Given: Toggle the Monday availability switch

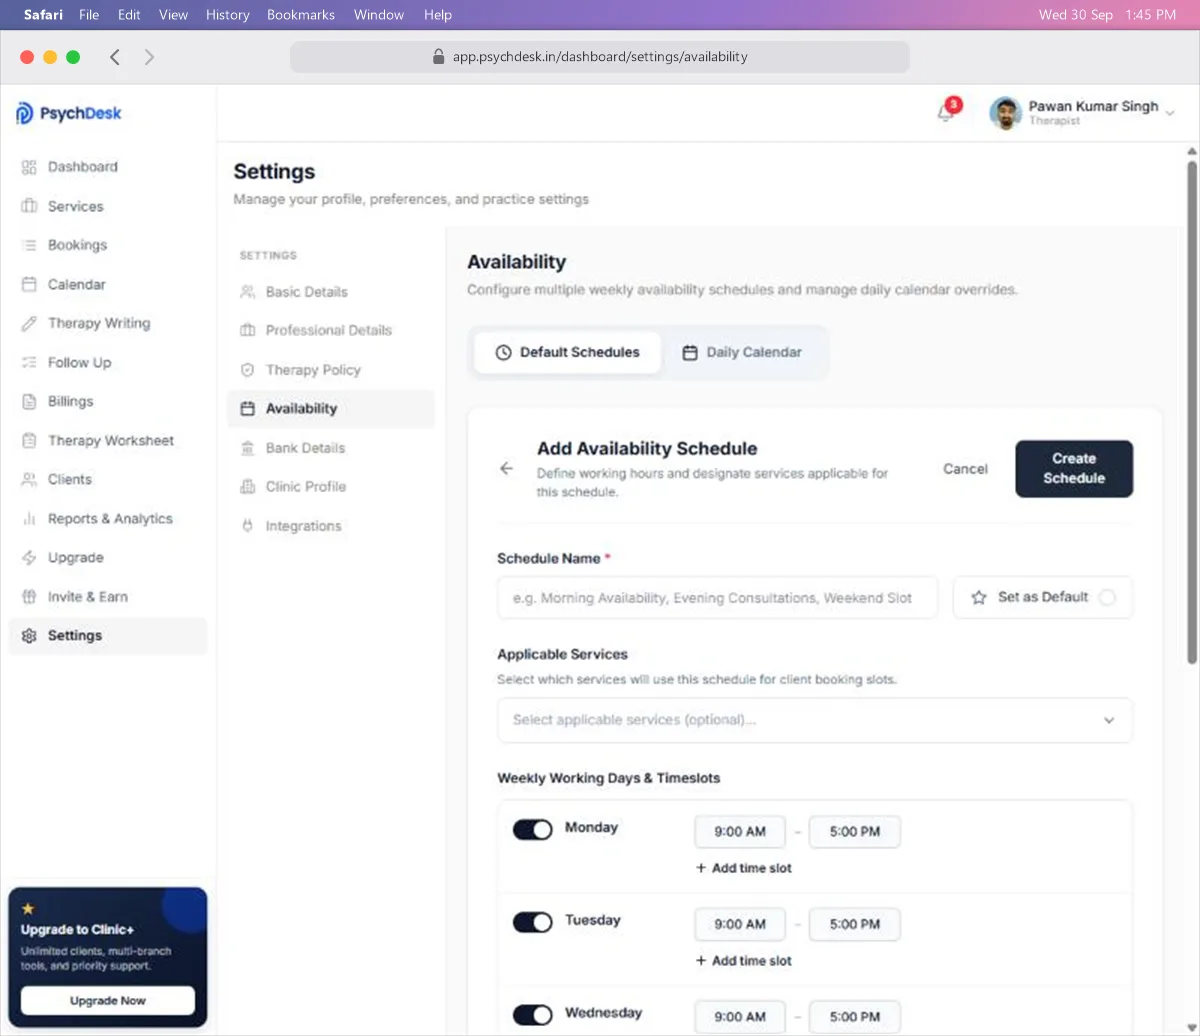Looking at the screenshot, I should point(533,830).
